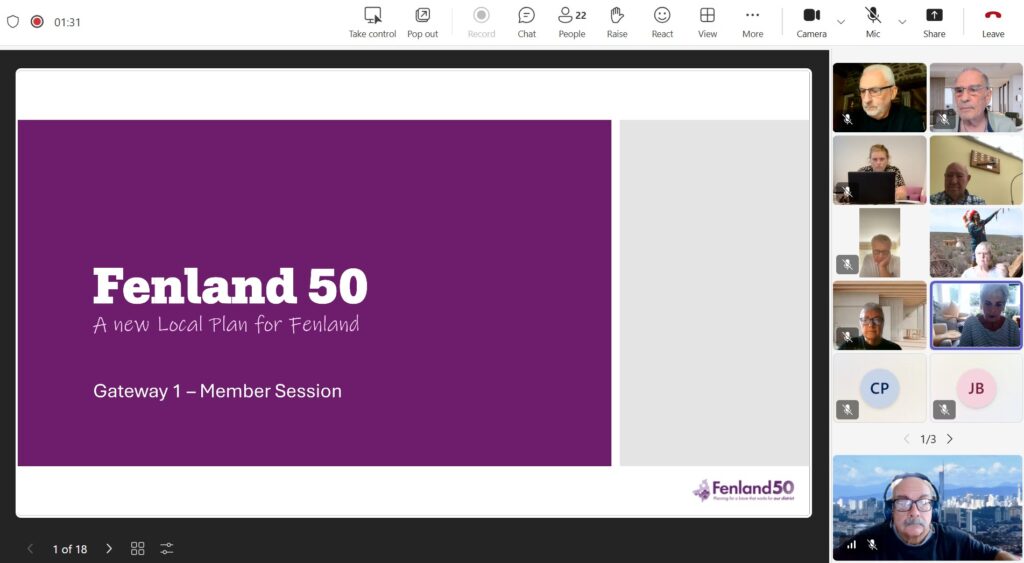Open slide grid view icon

(137, 549)
